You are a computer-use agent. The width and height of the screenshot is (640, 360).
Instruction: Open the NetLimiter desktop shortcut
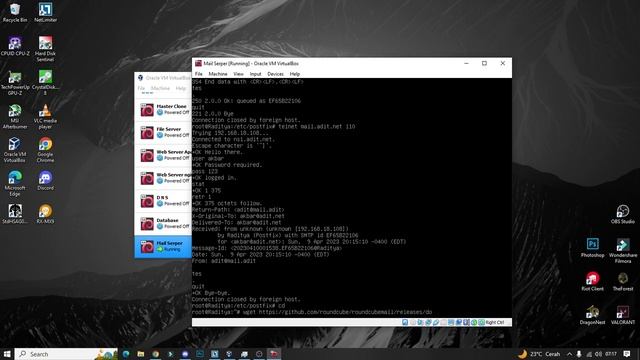pos(45,13)
